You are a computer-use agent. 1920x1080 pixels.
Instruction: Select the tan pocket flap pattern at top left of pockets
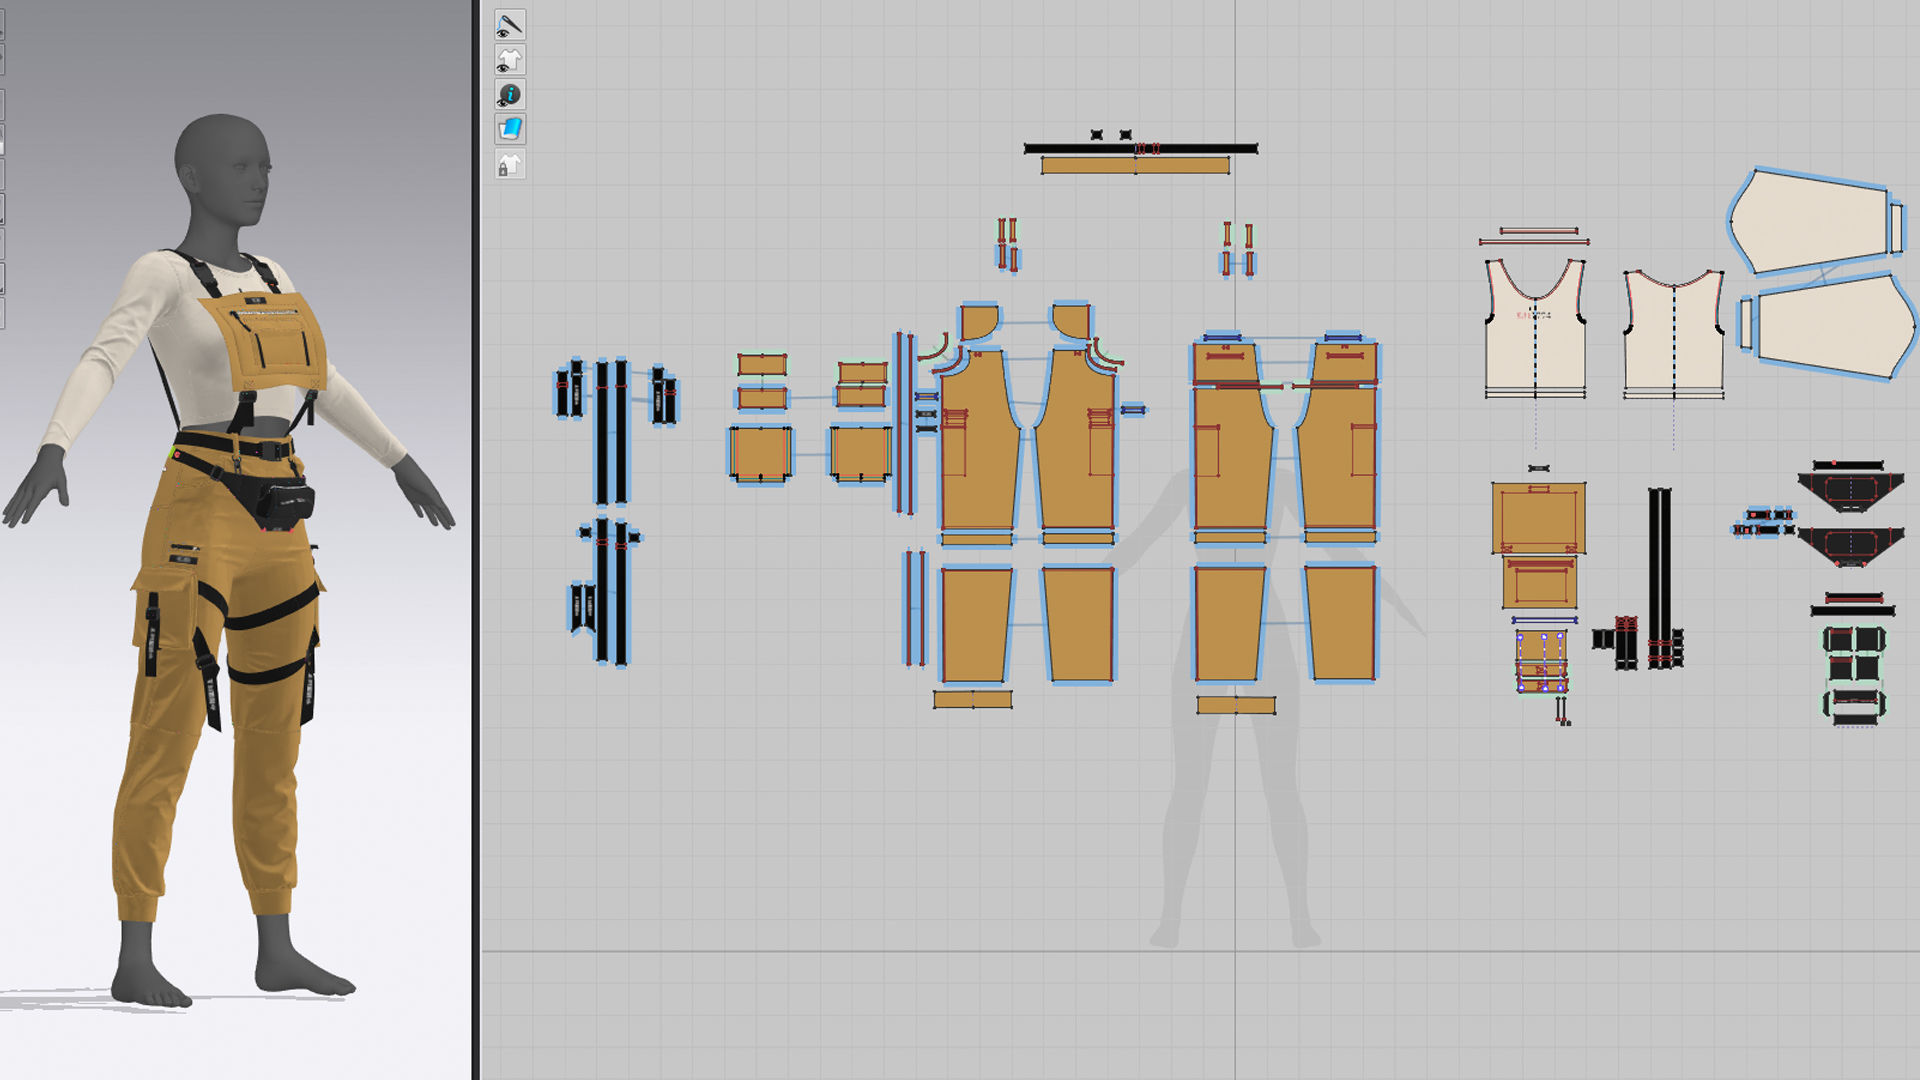click(x=762, y=364)
